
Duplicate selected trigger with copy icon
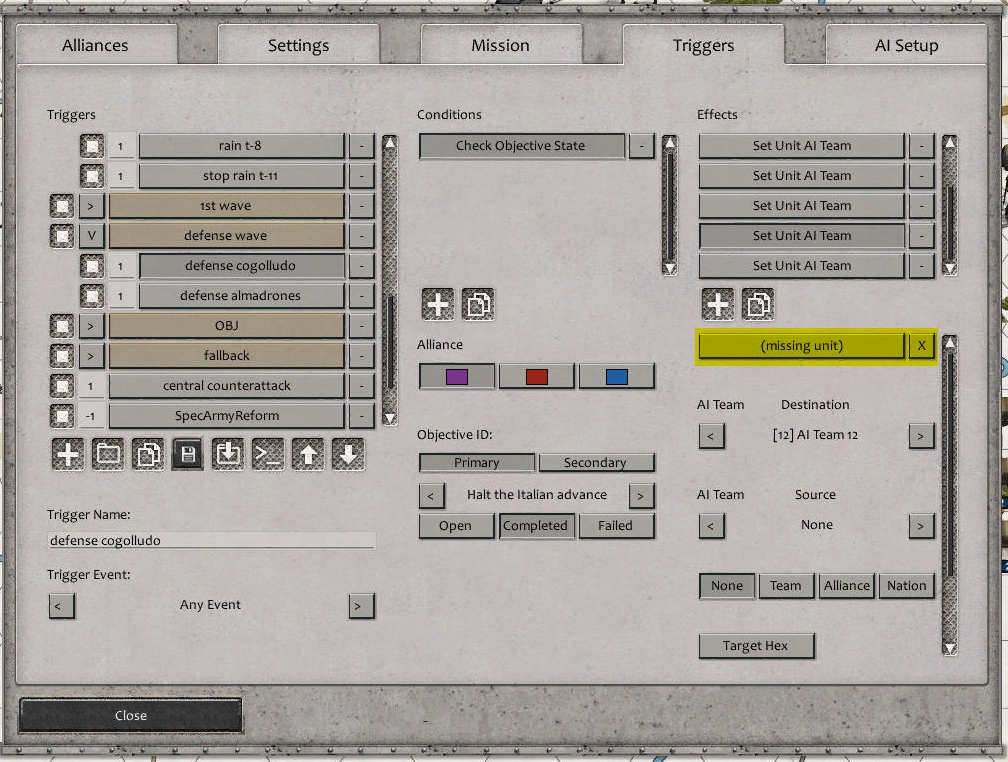(x=148, y=455)
